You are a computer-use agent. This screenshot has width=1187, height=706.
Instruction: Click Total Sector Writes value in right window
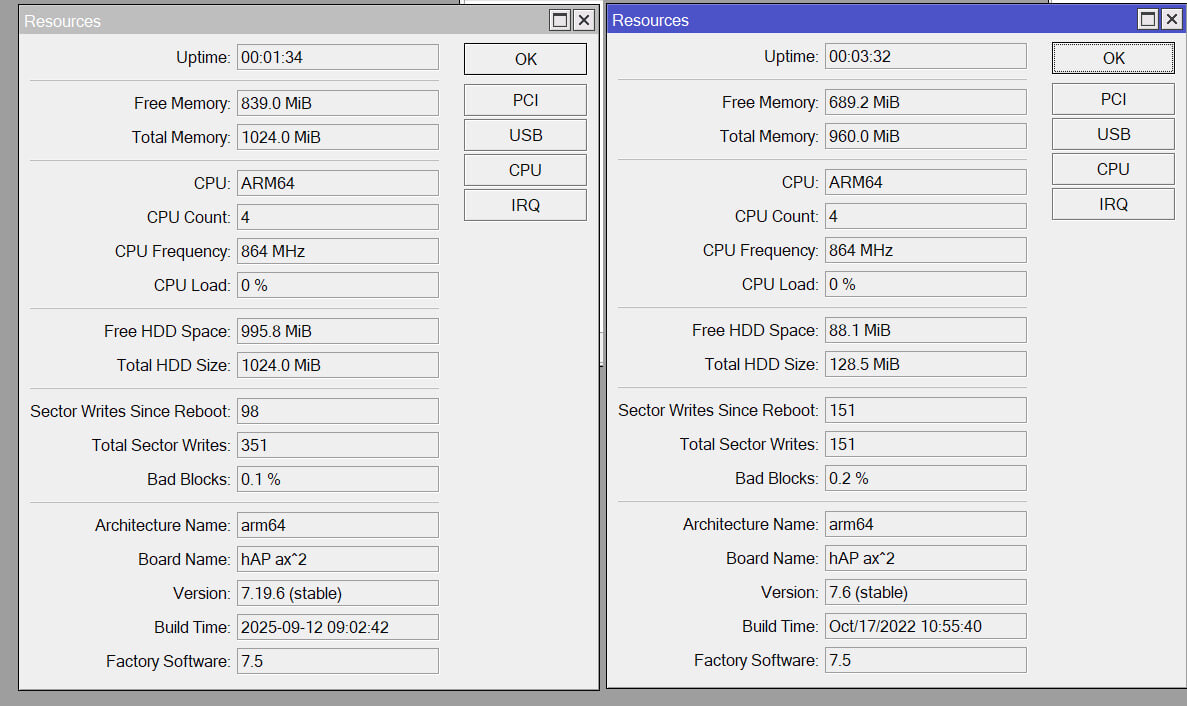926,445
